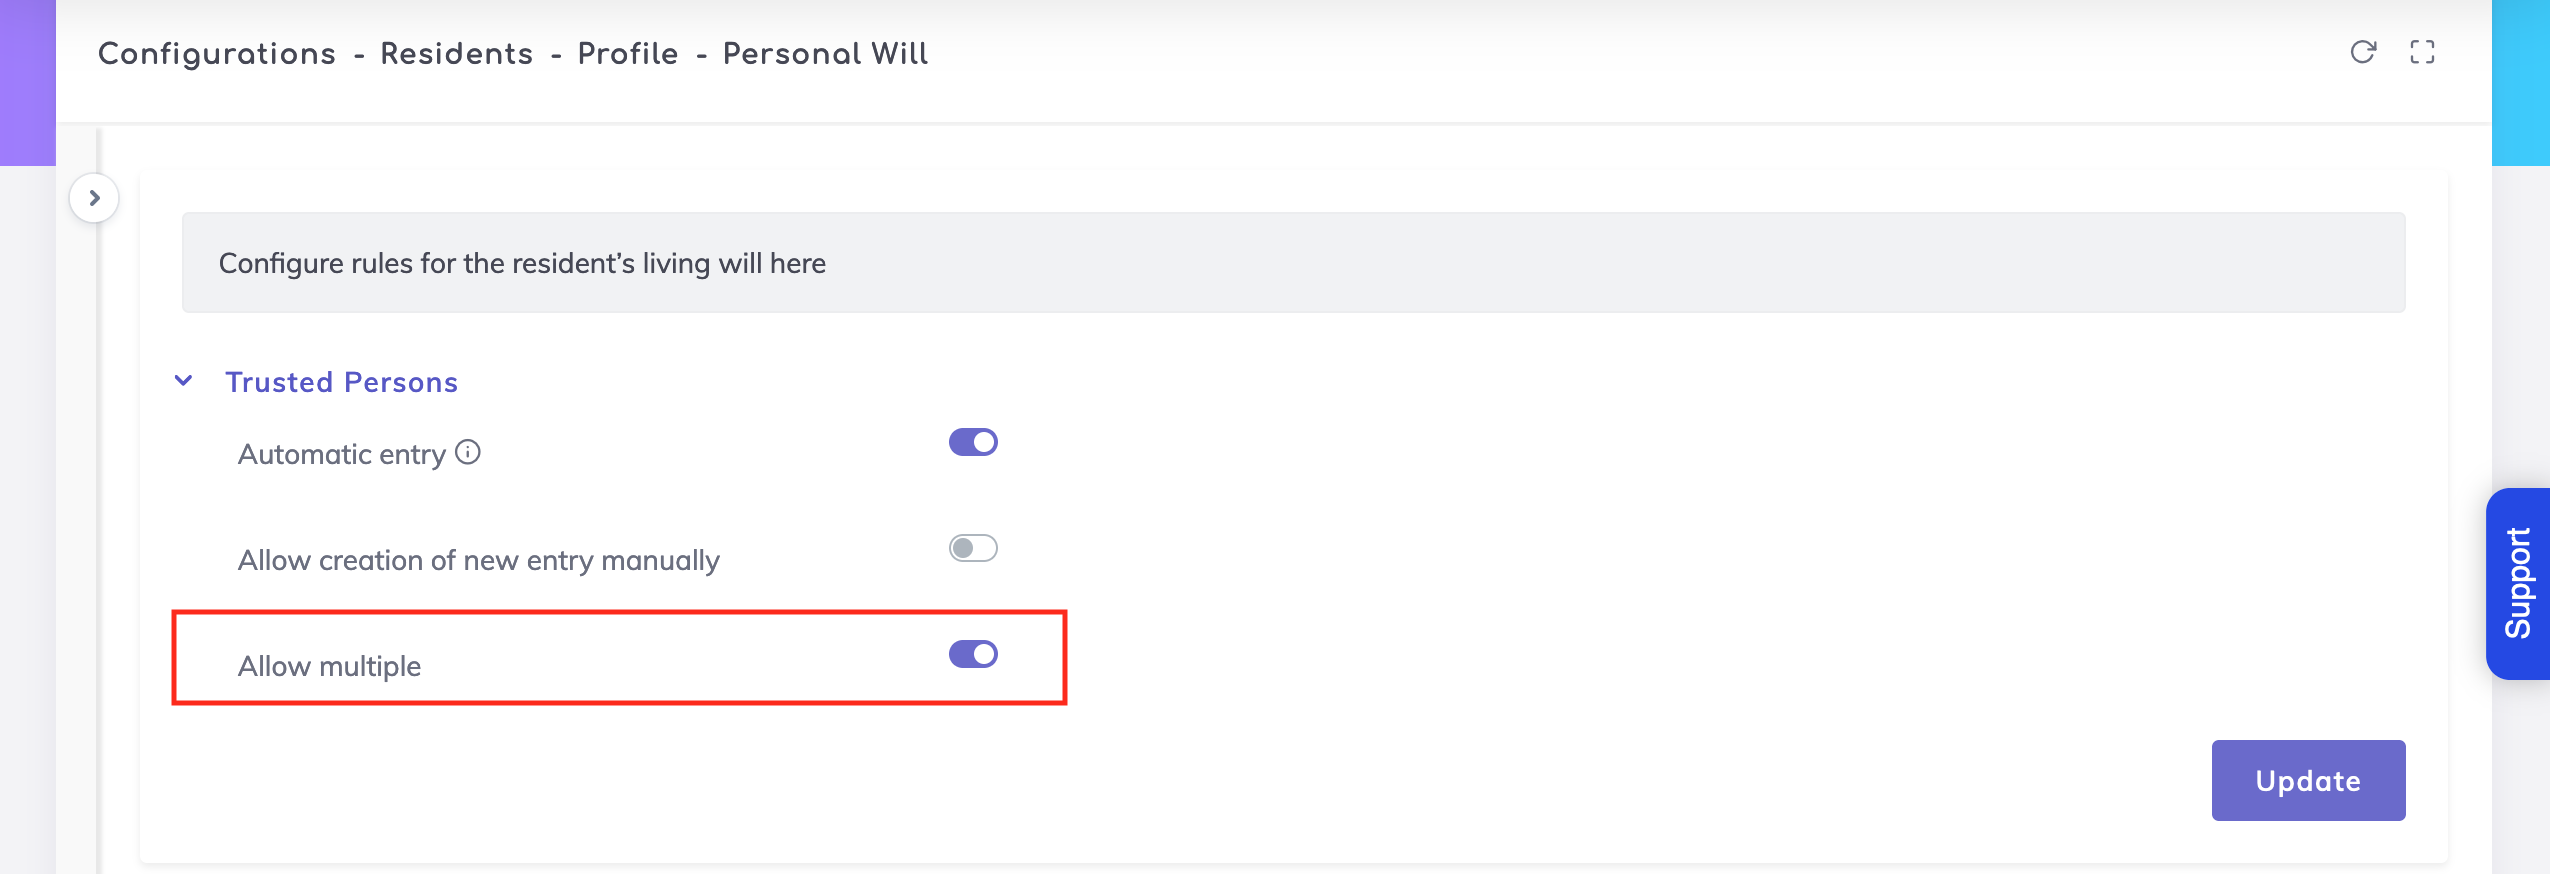Collapse the Trusted Persons section chevron

[183, 381]
